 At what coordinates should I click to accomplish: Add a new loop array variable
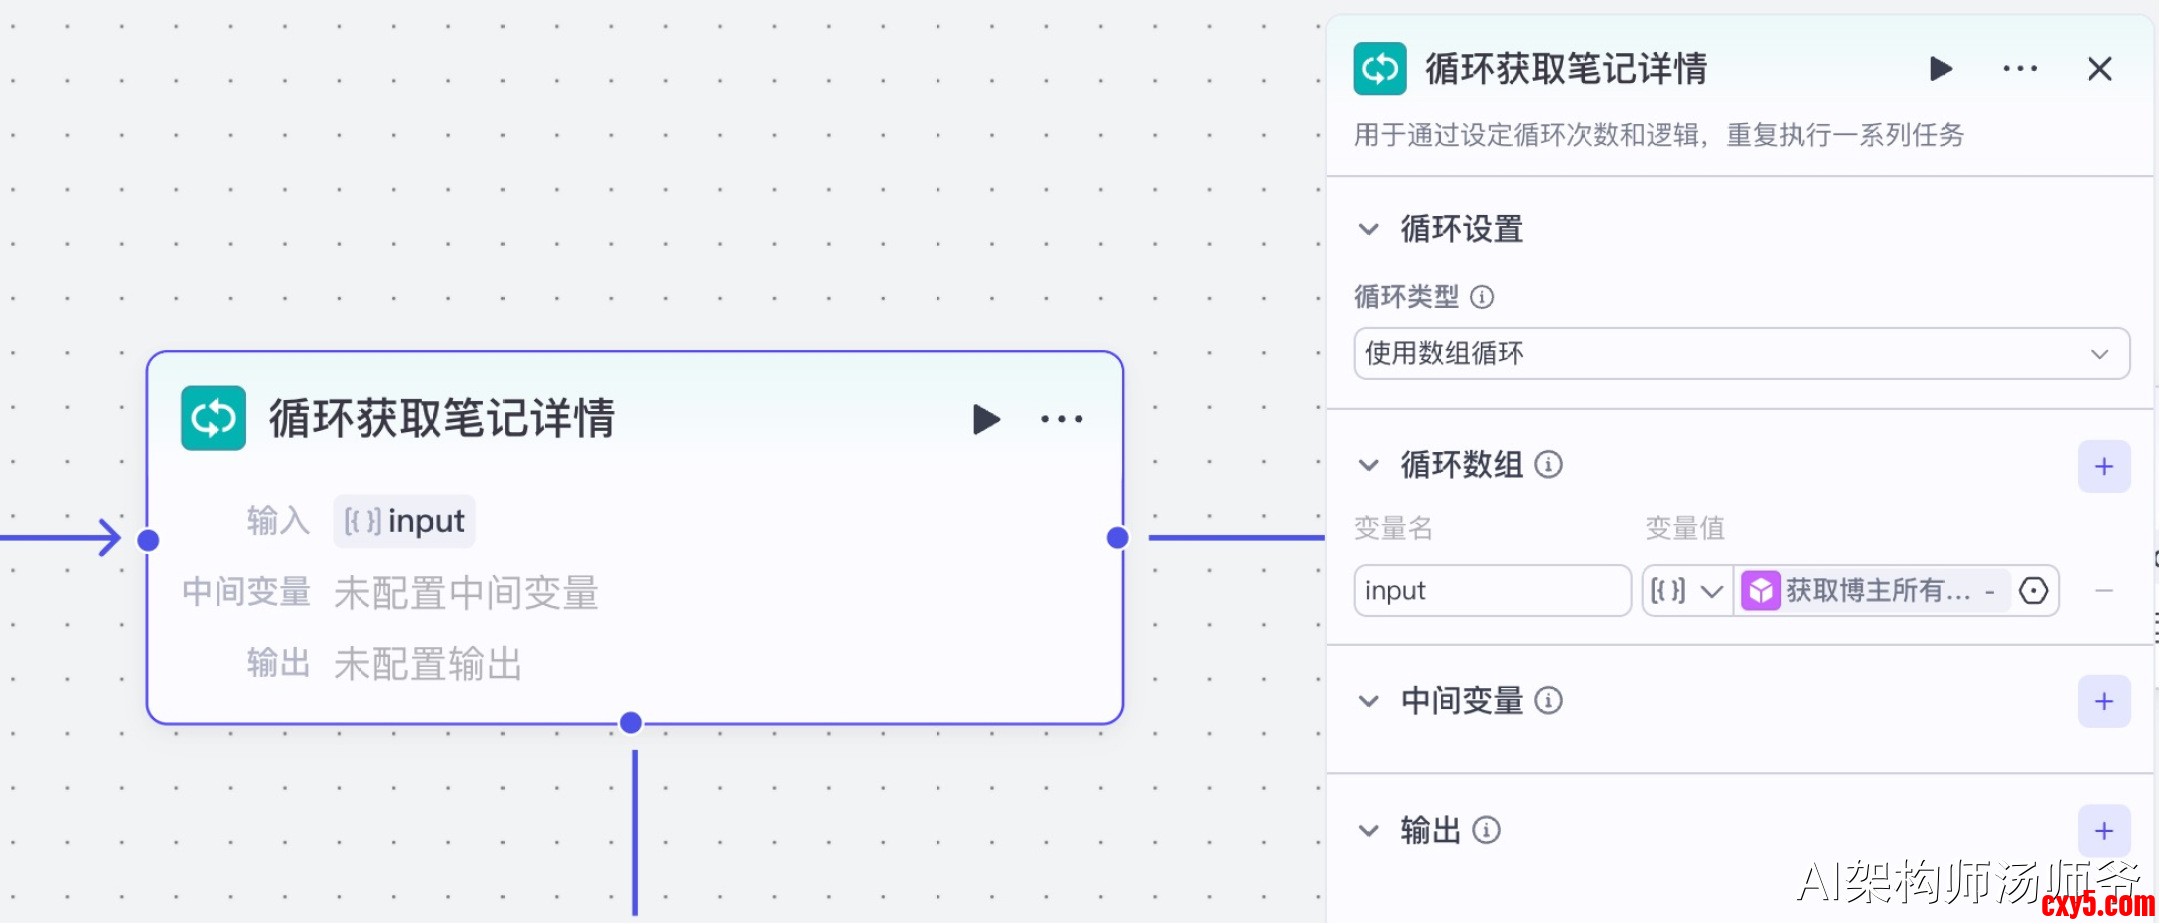coord(2103,467)
